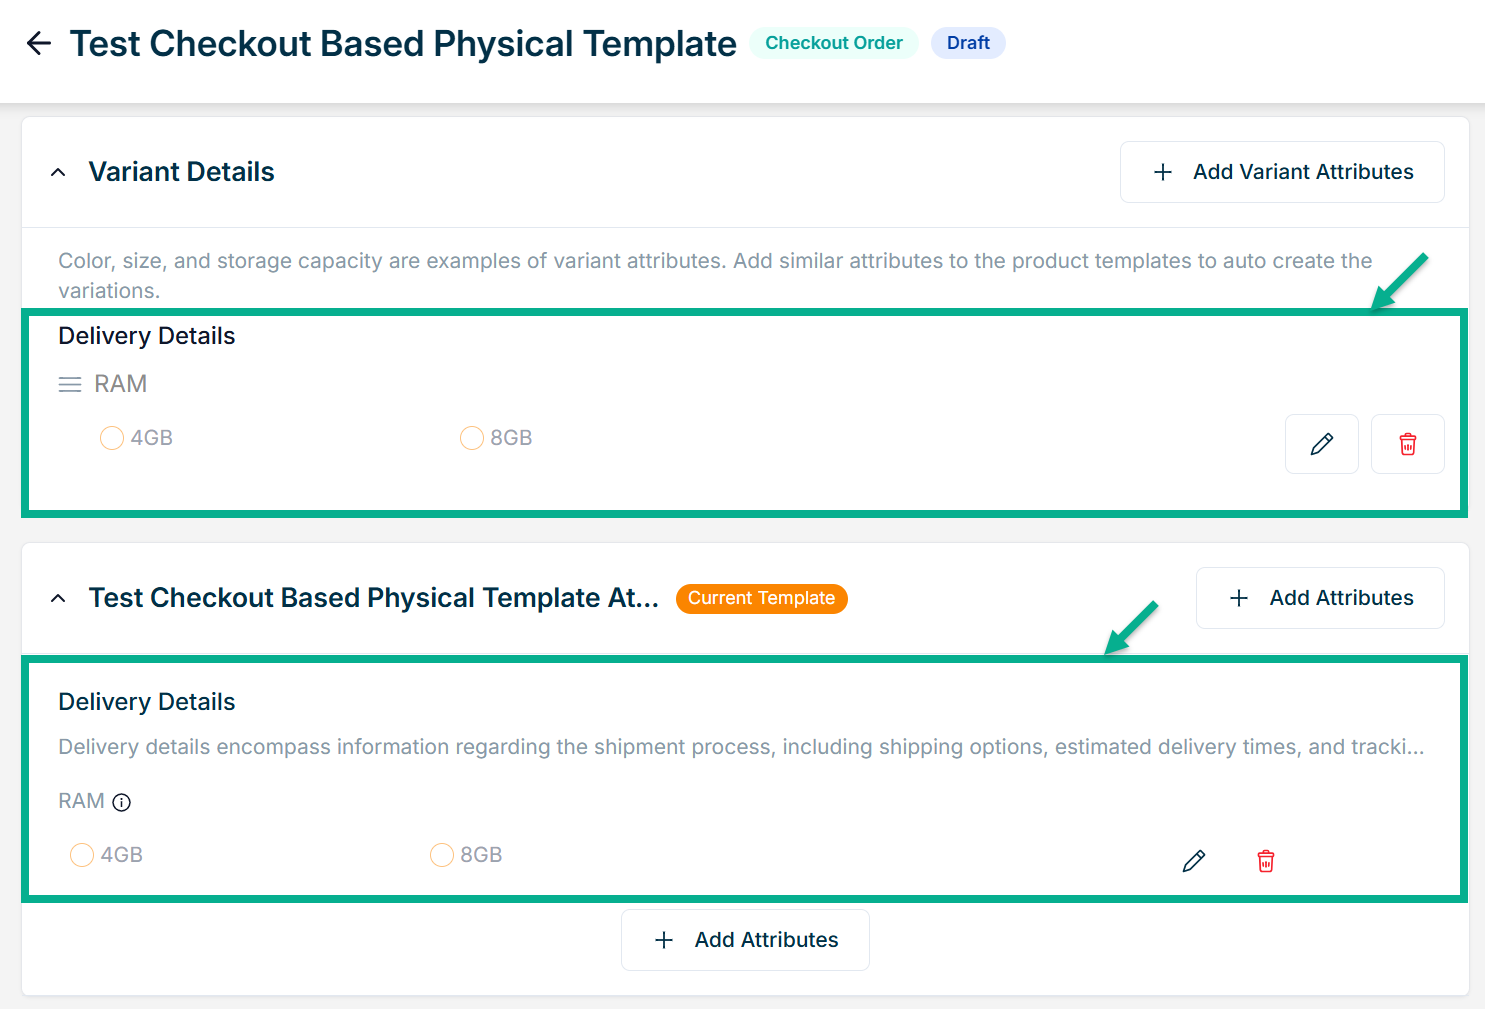Click the Add Variant Attributes button
This screenshot has width=1485, height=1009.
tap(1282, 172)
